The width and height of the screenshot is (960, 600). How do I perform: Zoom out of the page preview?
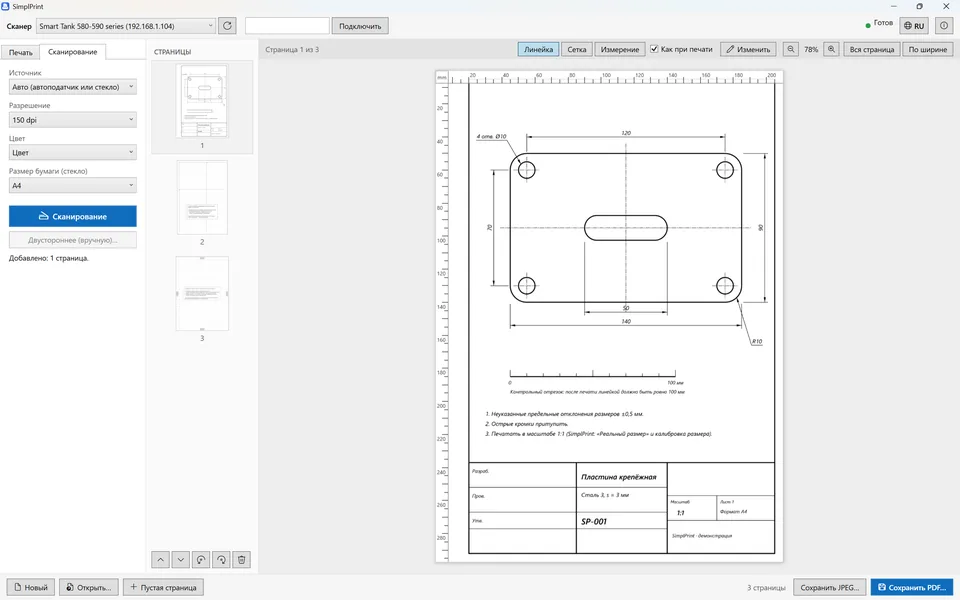tap(790, 49)
